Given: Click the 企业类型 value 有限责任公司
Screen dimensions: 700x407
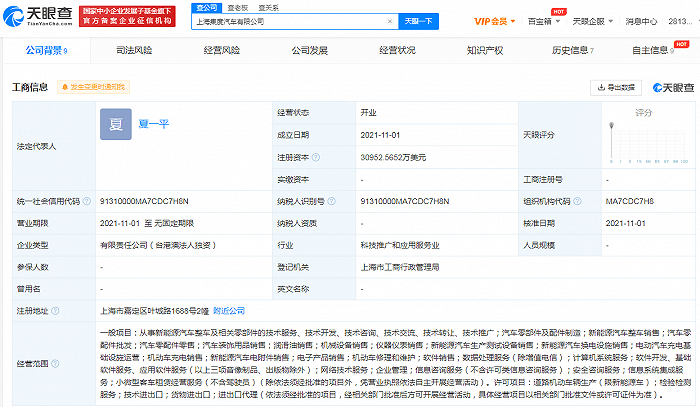Looking at the screenshot, I should point(158,245).
